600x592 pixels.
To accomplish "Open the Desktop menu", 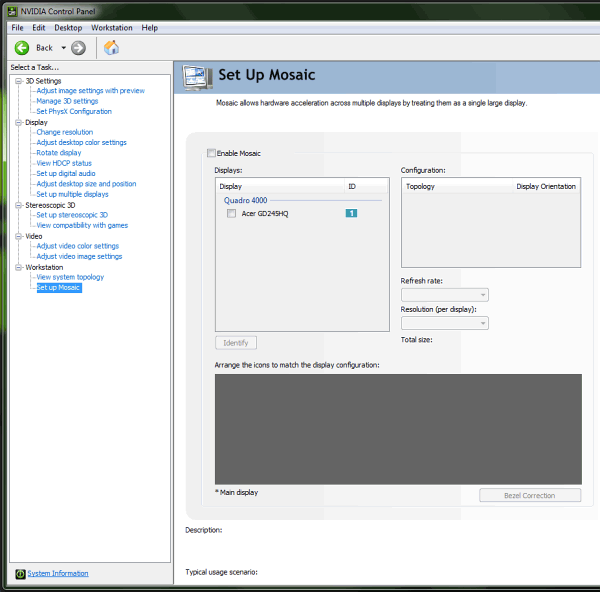I will [68, 28].
